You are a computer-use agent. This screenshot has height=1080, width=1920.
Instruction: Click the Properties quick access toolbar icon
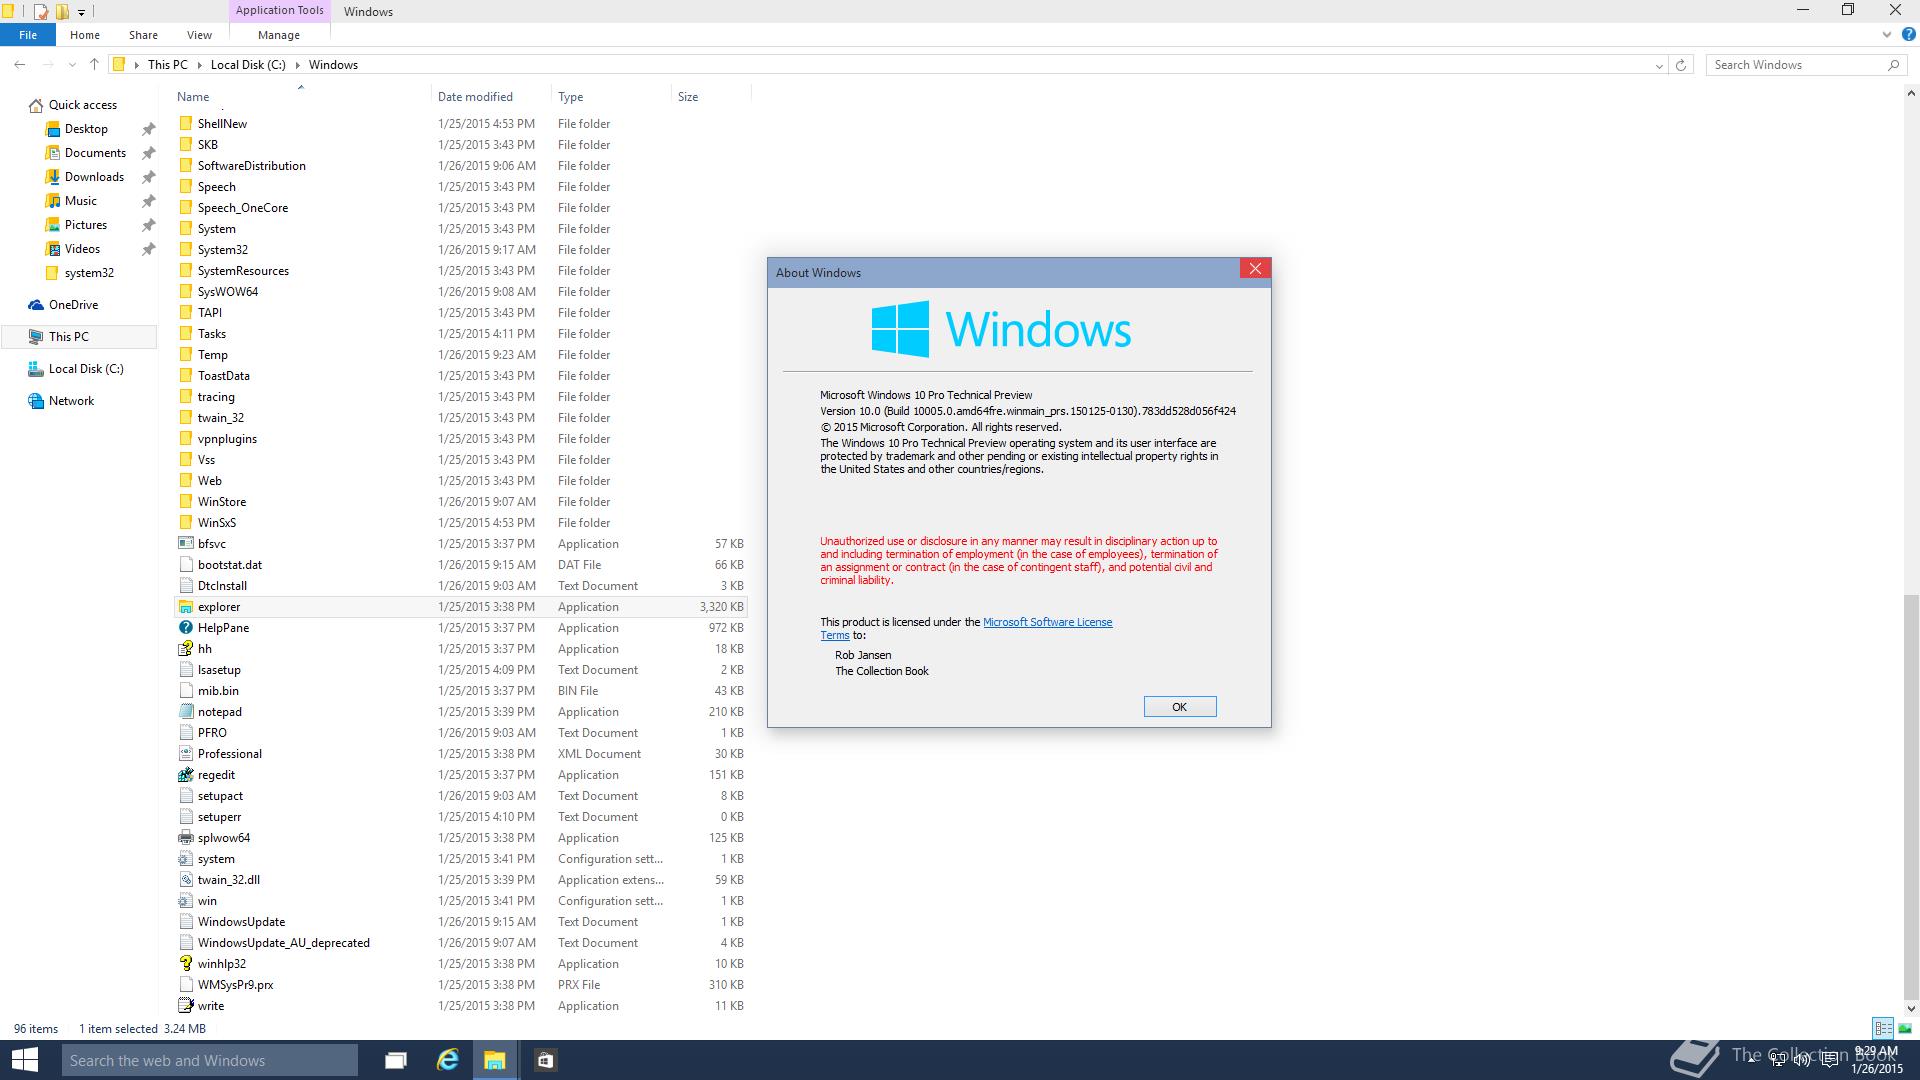pyautogui.click(x=41, y=12)
